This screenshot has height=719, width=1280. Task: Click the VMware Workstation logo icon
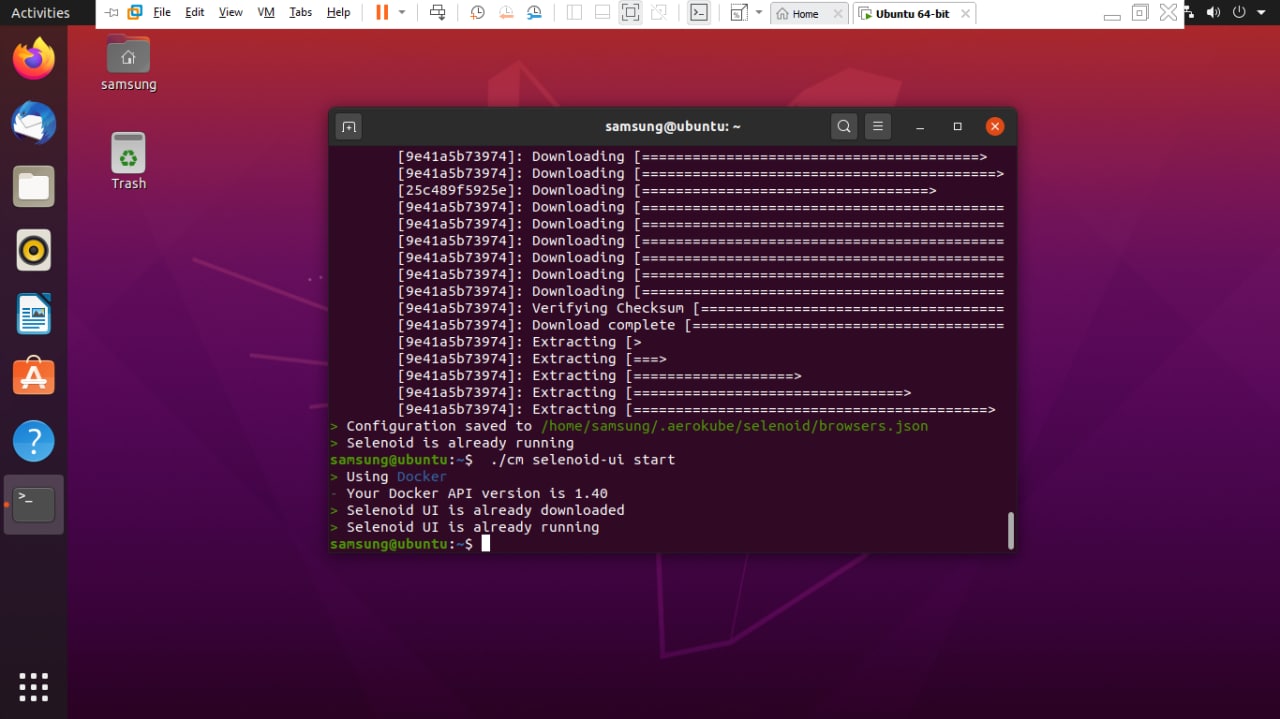coord(134,13)
